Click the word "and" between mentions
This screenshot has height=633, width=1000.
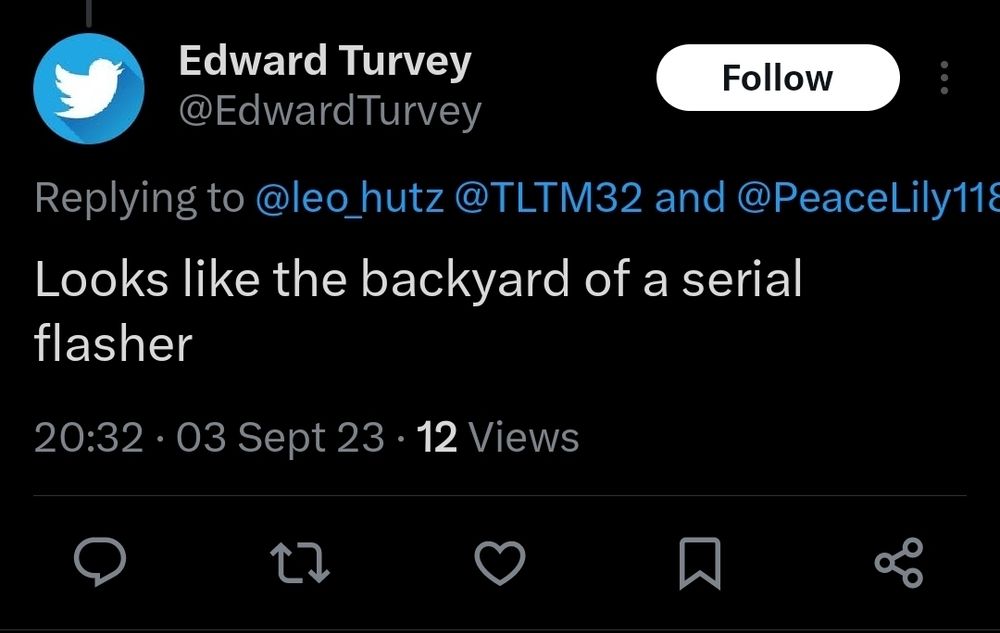tap(690, 198)
